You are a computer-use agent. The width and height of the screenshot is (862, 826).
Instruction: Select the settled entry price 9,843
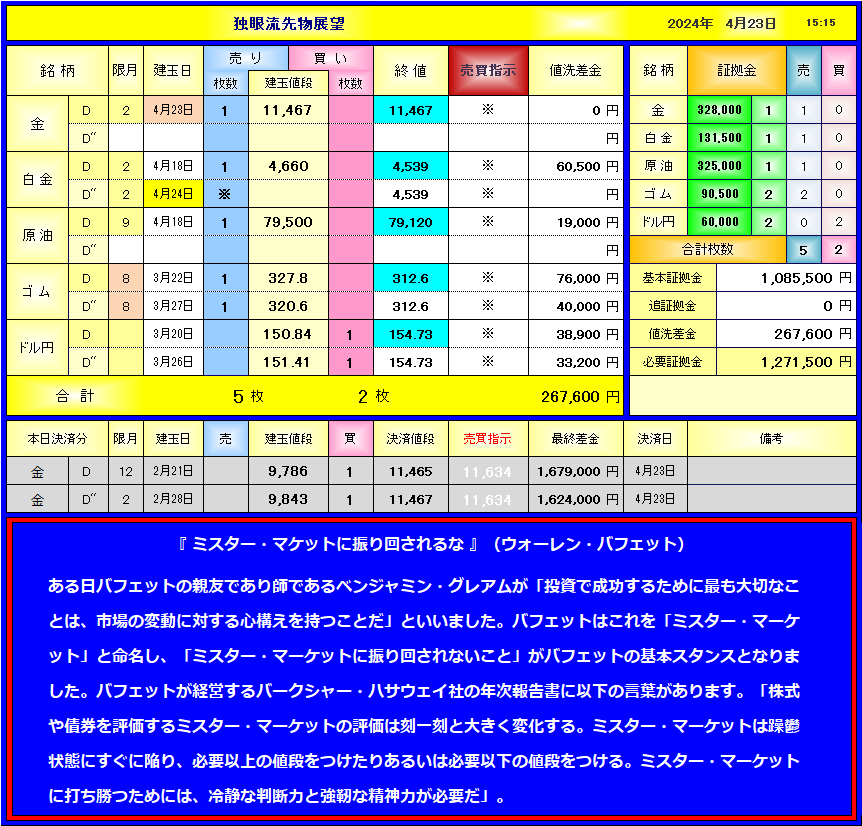pos(288,499)
